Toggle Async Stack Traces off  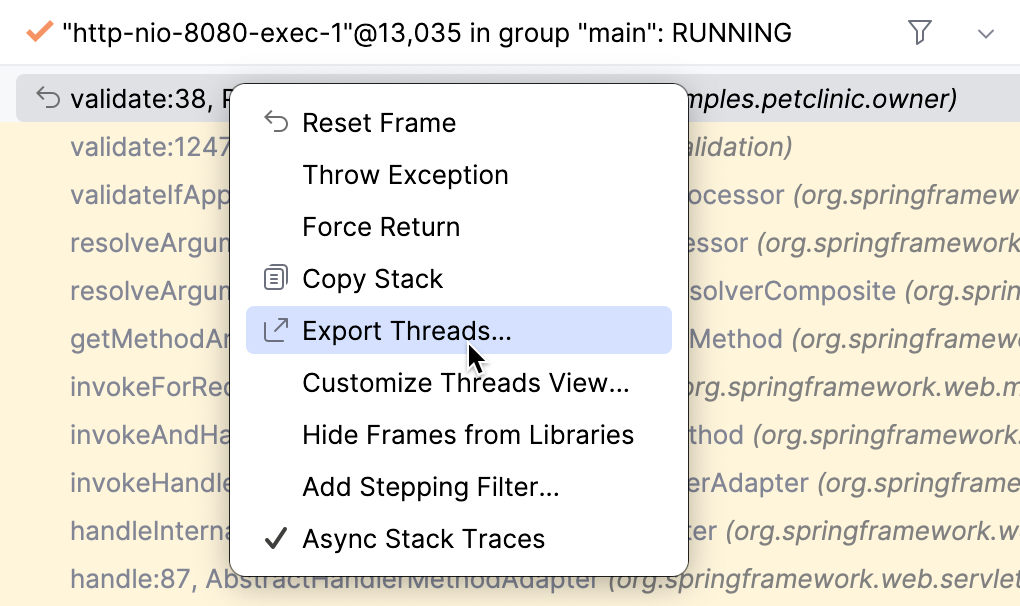(x=423, y=538)
